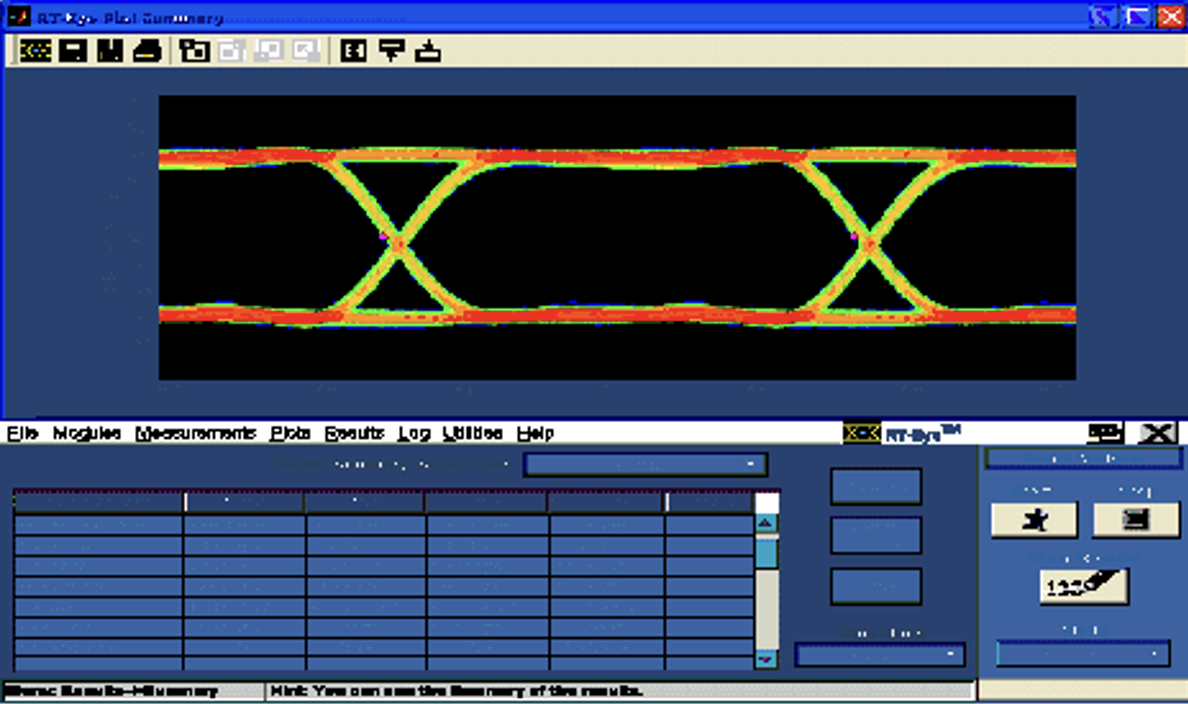Open the dropdown above the results table

646,465
